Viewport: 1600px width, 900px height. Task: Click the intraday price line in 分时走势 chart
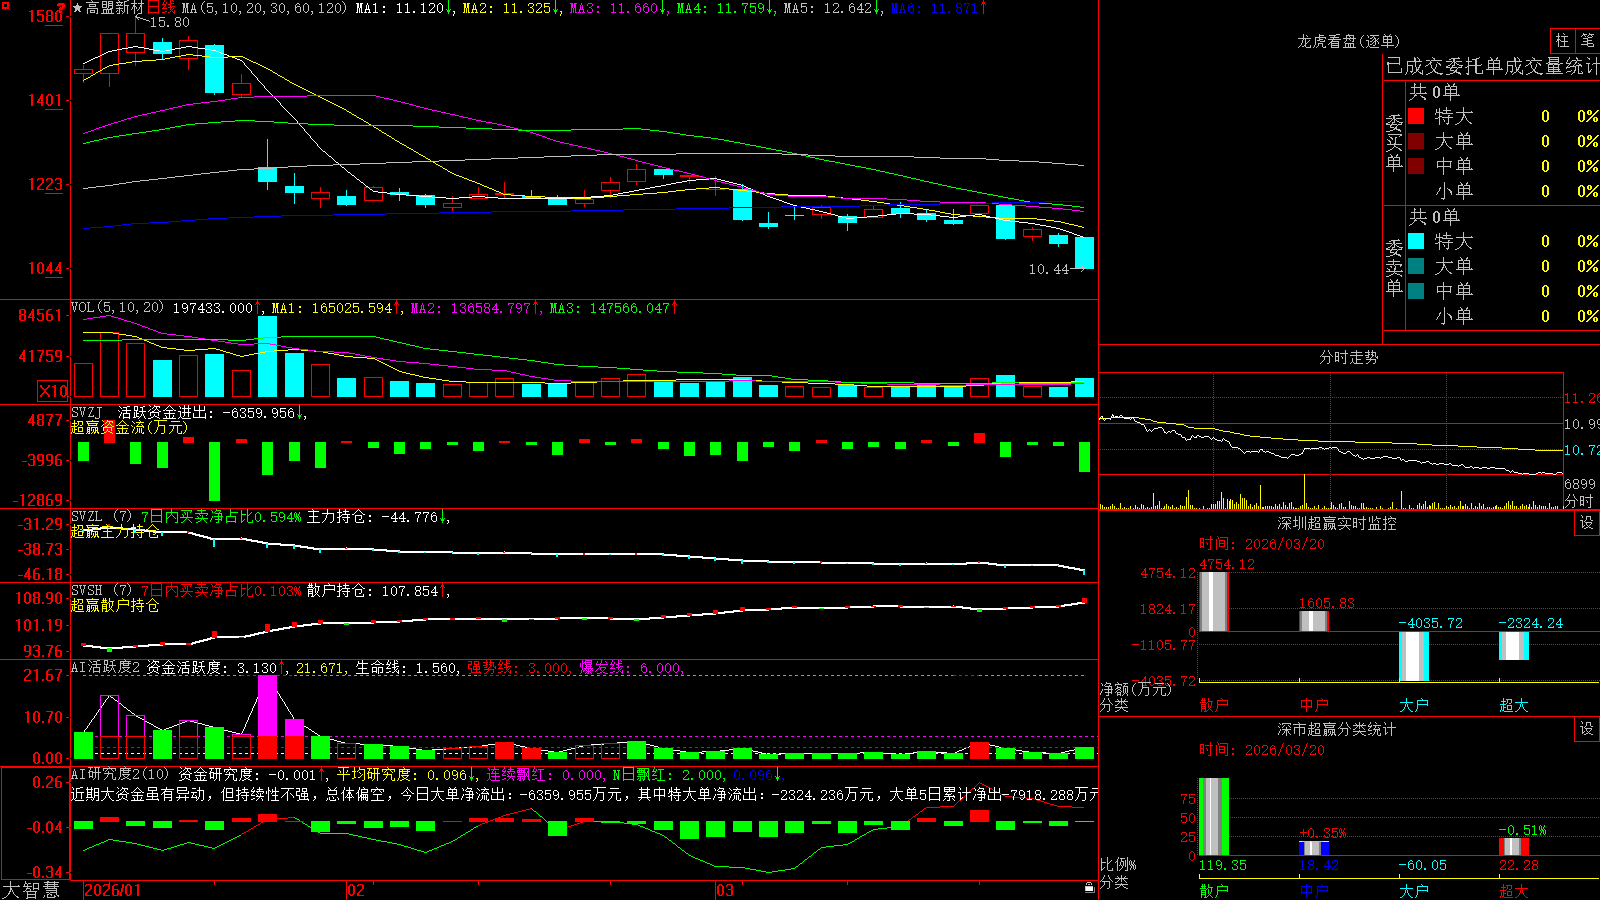coord(1330,448)
